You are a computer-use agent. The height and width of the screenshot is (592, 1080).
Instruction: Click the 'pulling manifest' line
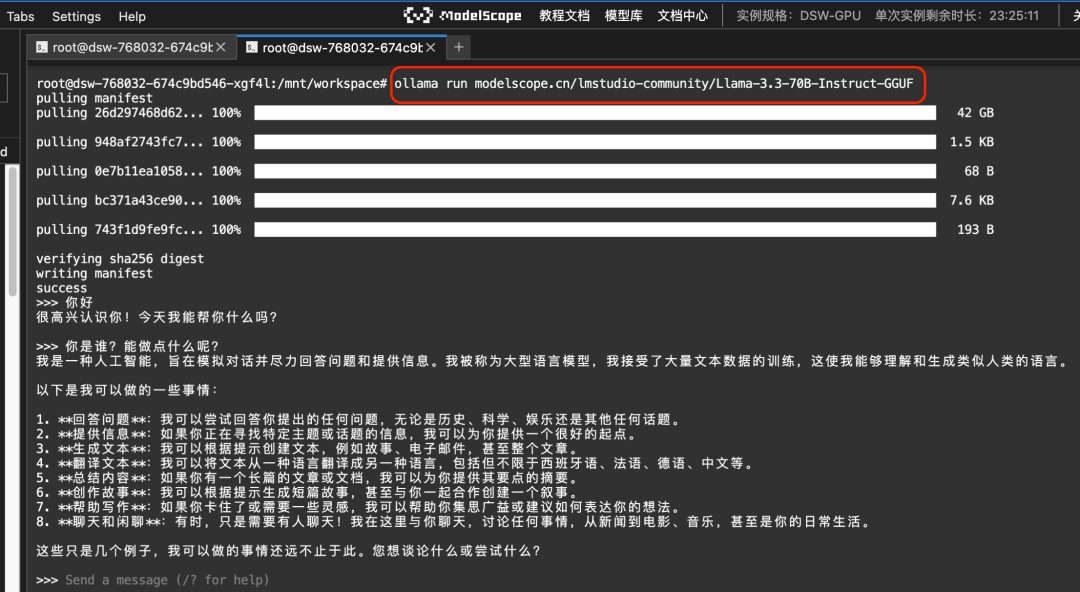coord(94,98)
